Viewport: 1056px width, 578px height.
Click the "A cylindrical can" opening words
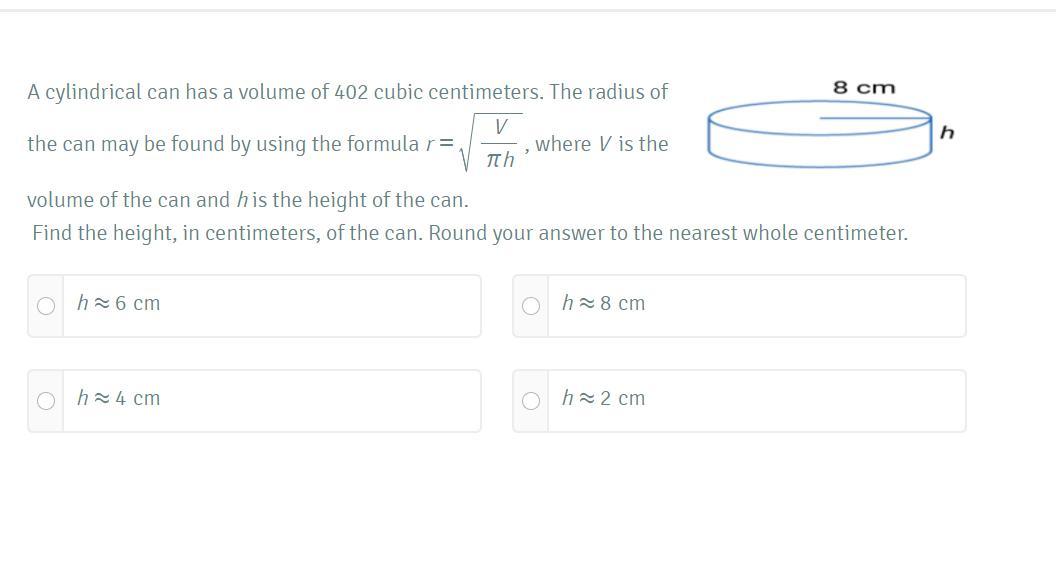click(x=99, y=92)
